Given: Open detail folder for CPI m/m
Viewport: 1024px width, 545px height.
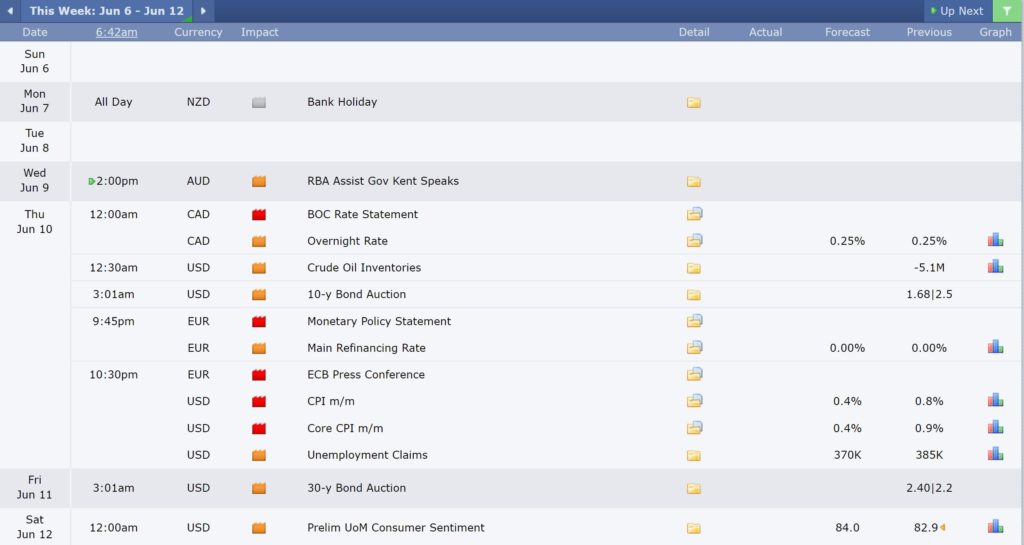Looking at the screenshot, I should [694, 401].
